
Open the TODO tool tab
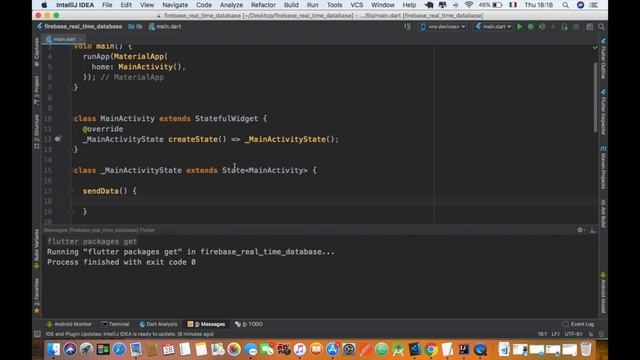[x=249, y=324]
